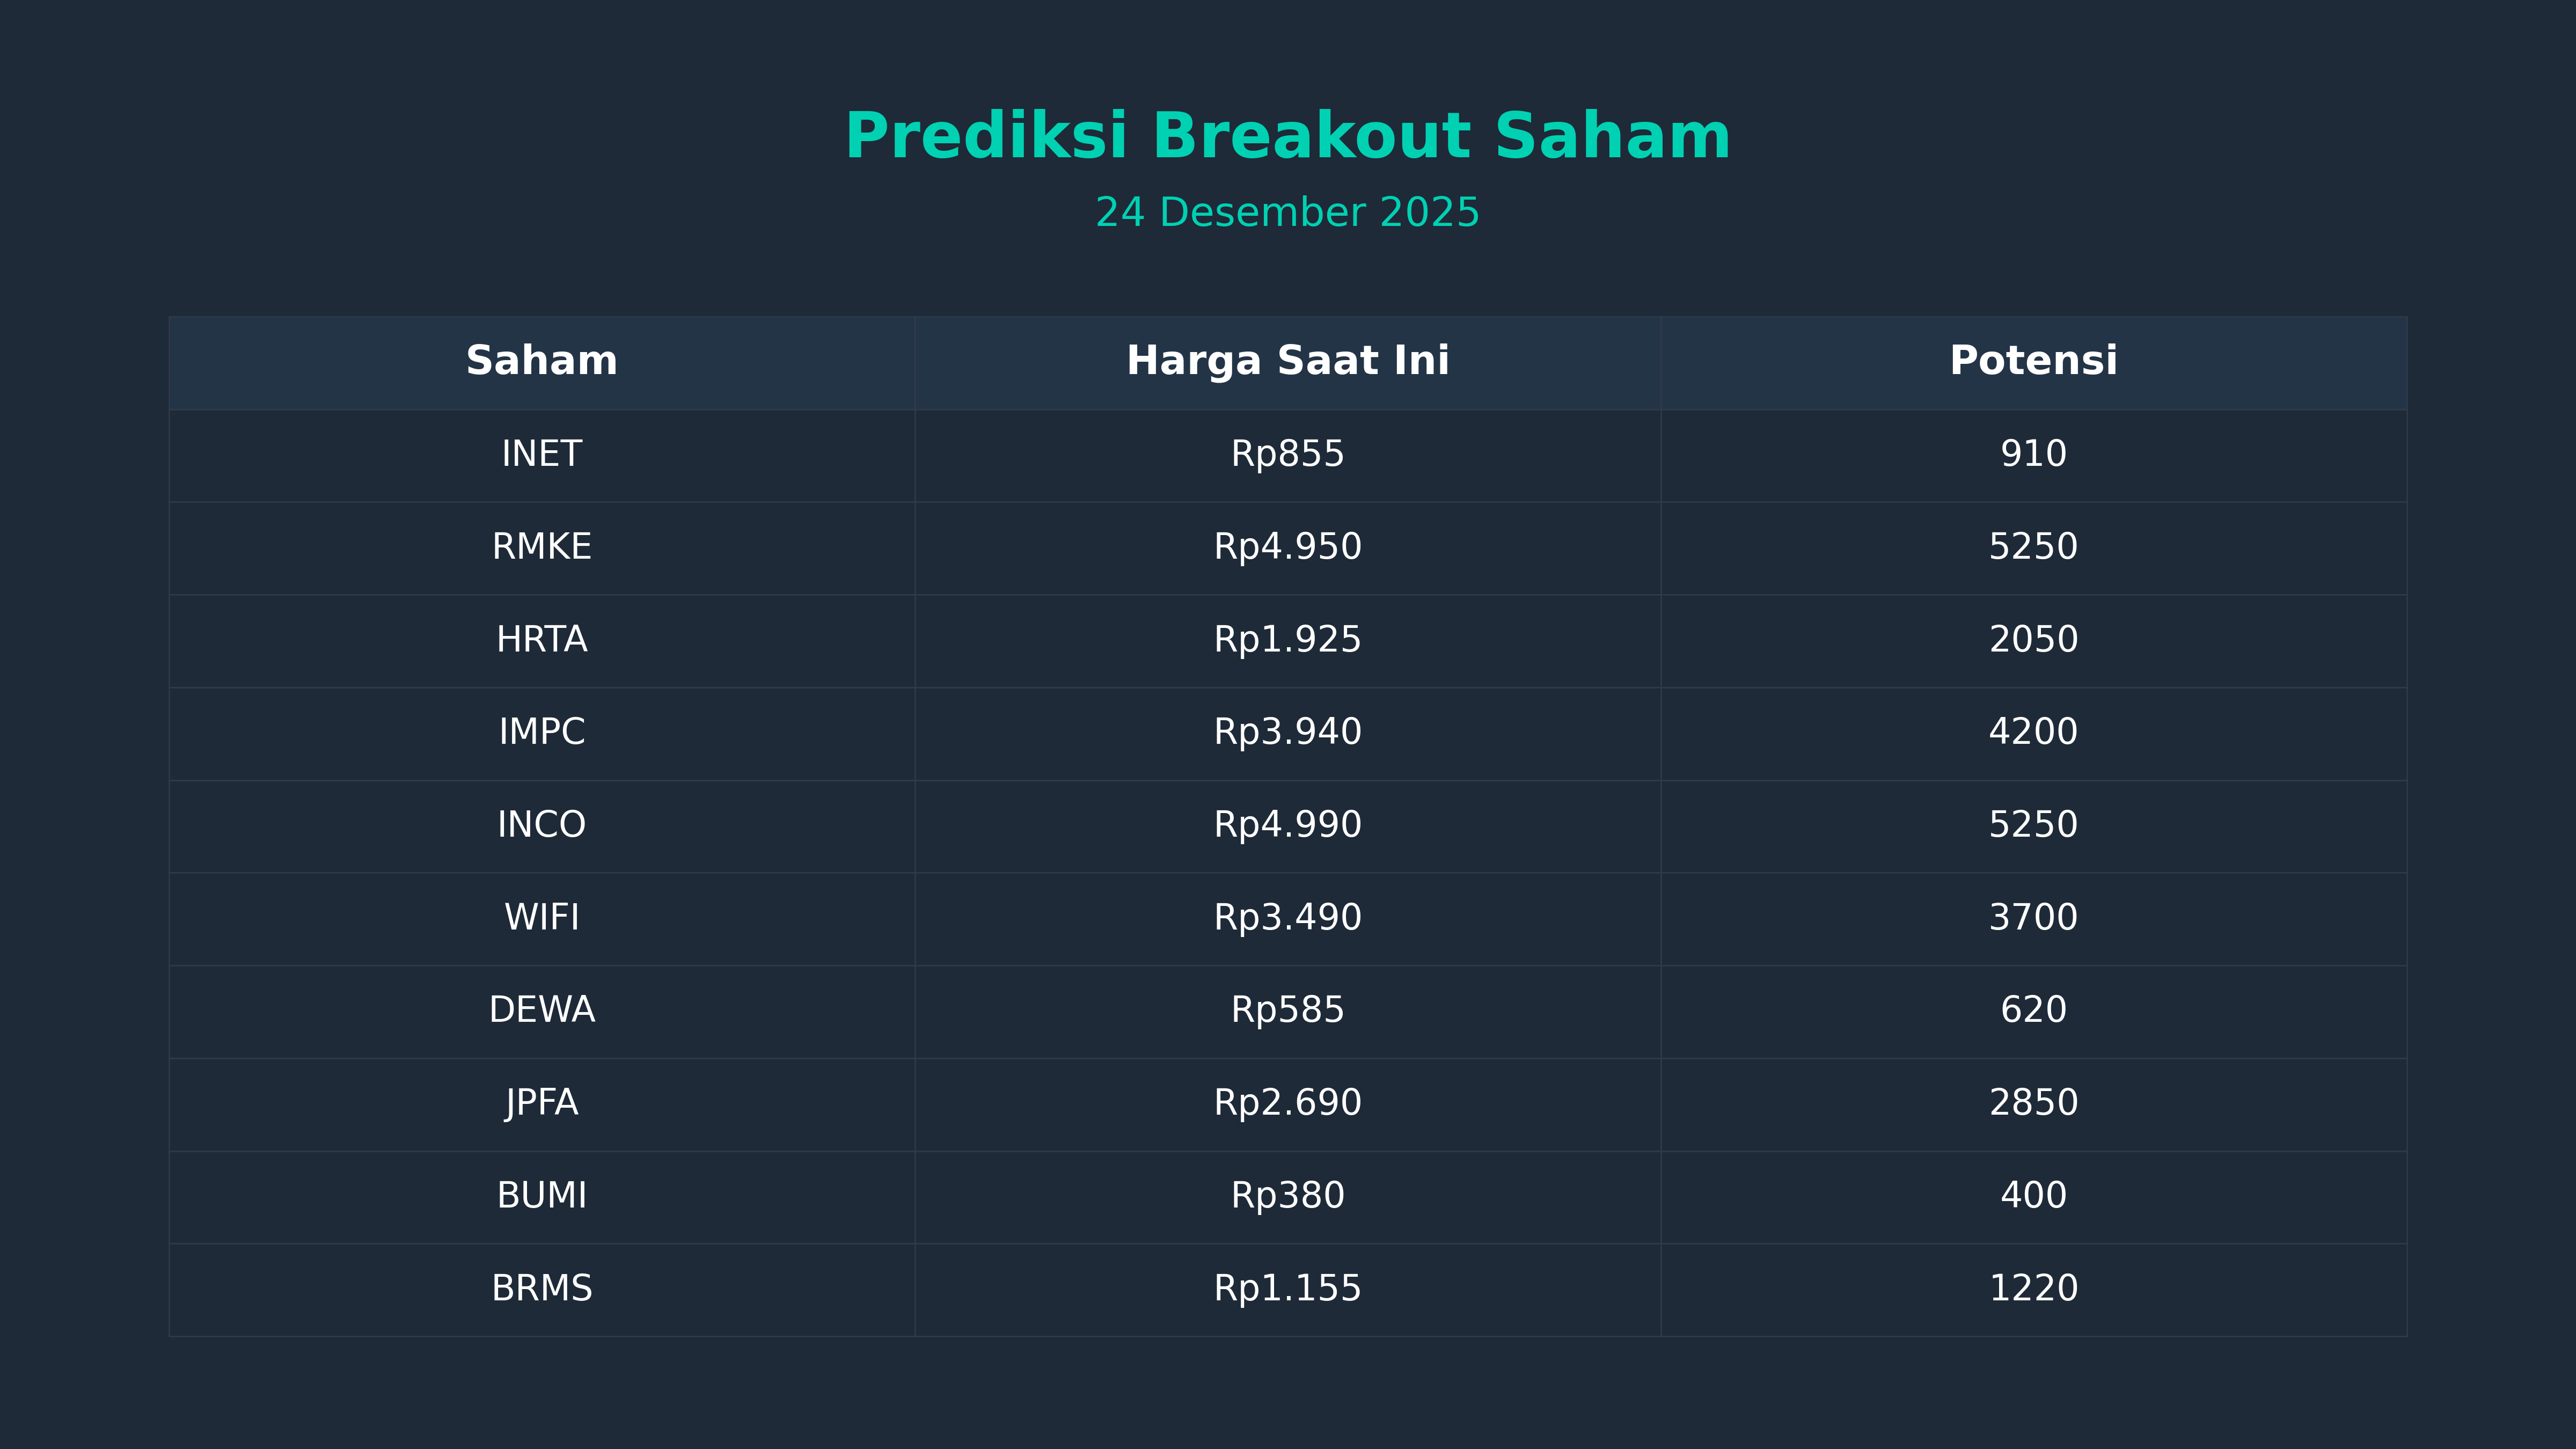Select the "Potensi" column header
The width and height of the screenshot is (2576, 1449).
[2033, 361]
